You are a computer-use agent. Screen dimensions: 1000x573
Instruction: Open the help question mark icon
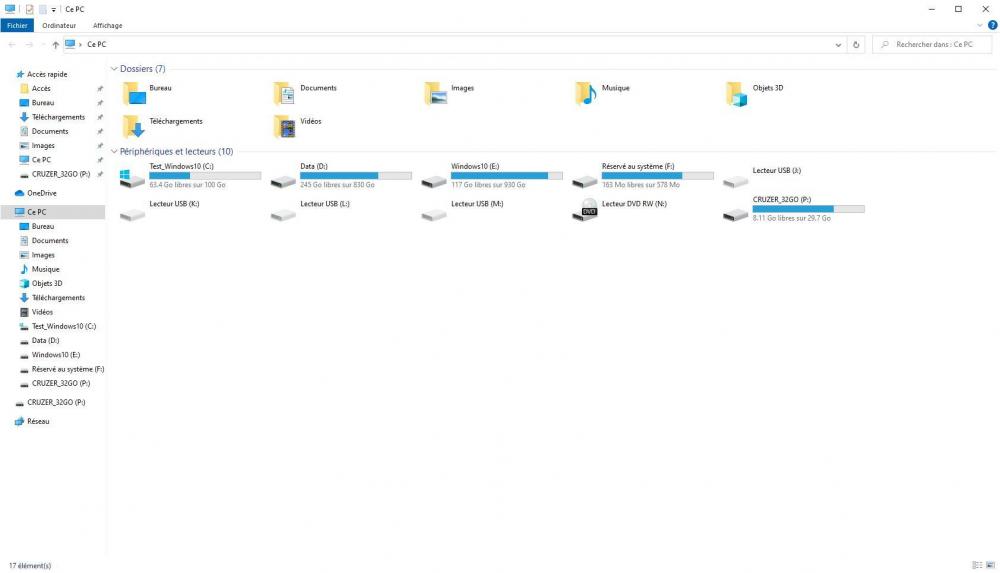tap(992, 26)
